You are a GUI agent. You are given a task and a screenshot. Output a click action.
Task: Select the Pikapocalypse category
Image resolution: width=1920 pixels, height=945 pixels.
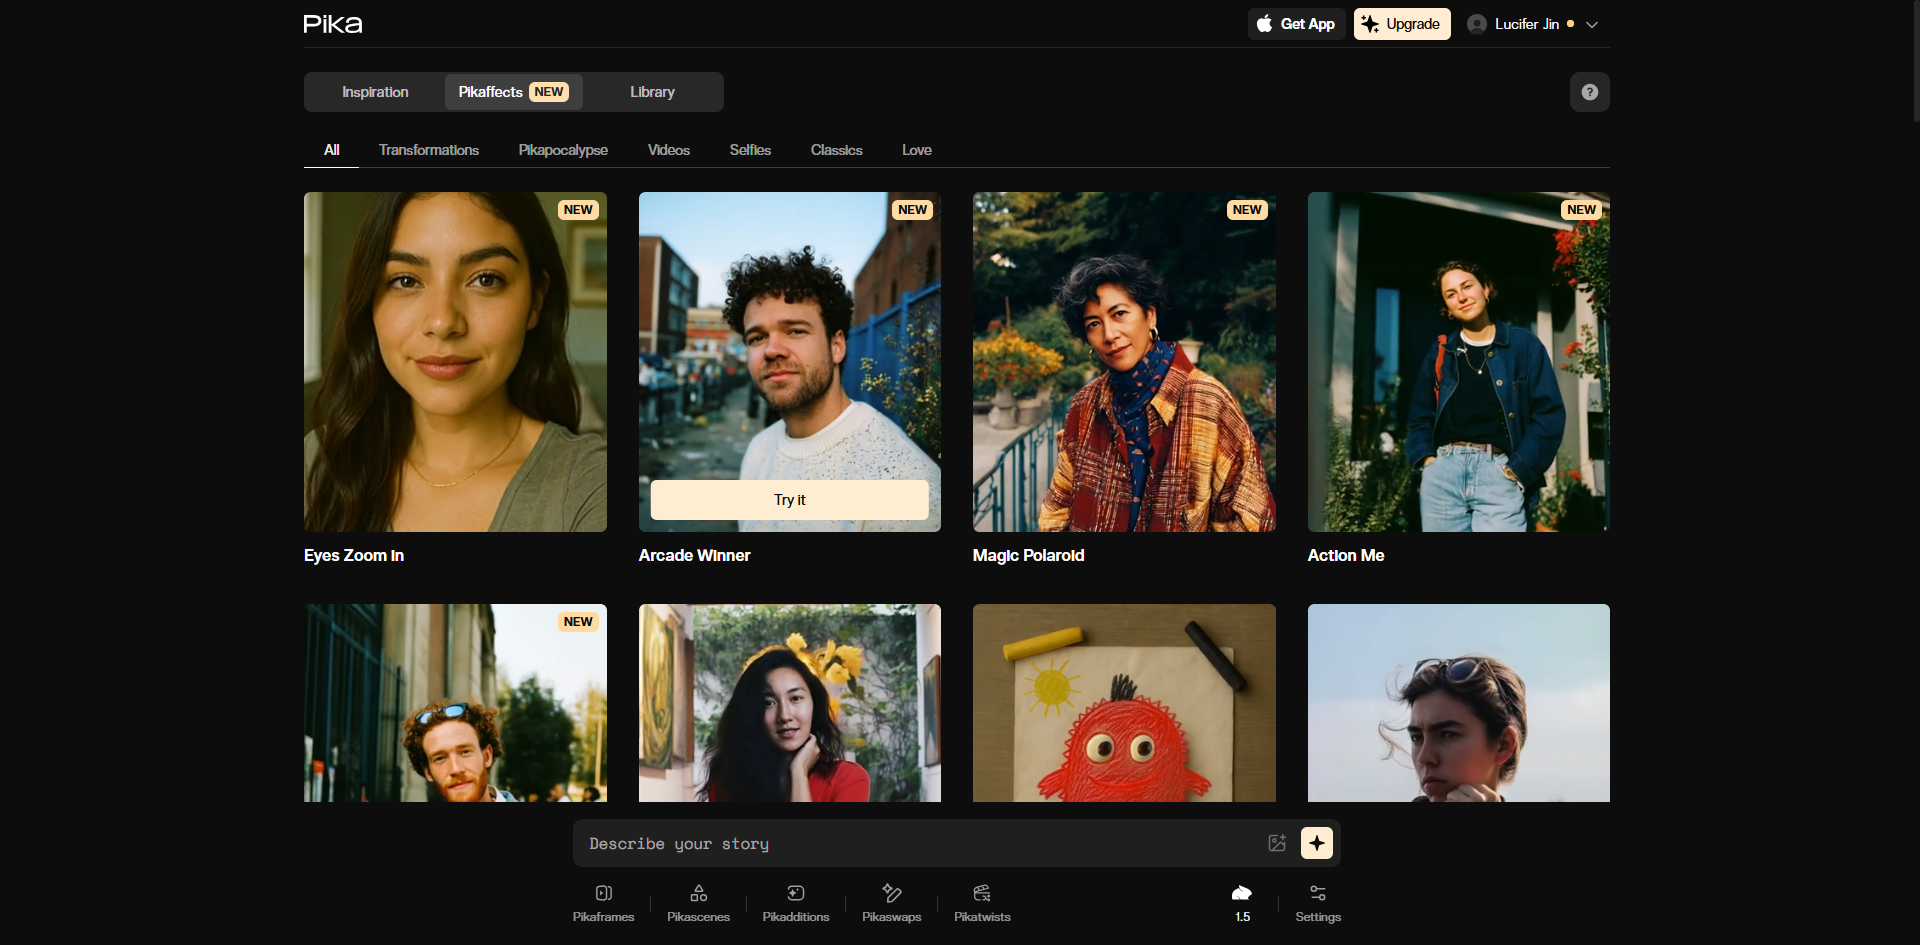(563, 150)
